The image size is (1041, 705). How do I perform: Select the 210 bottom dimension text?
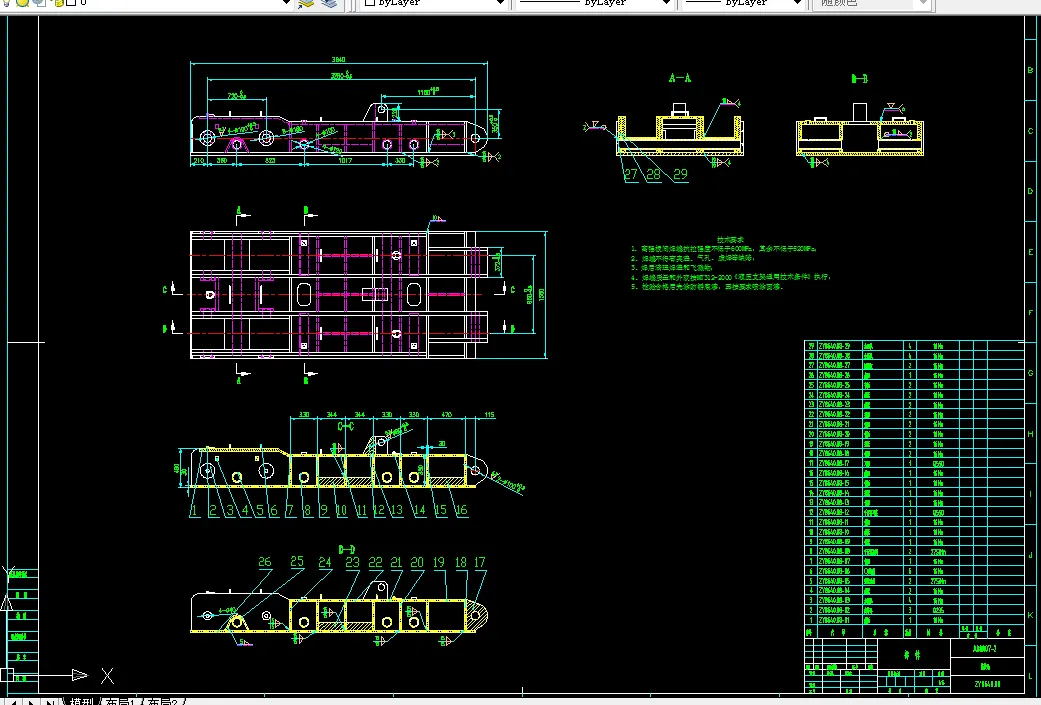pos(198,161)
